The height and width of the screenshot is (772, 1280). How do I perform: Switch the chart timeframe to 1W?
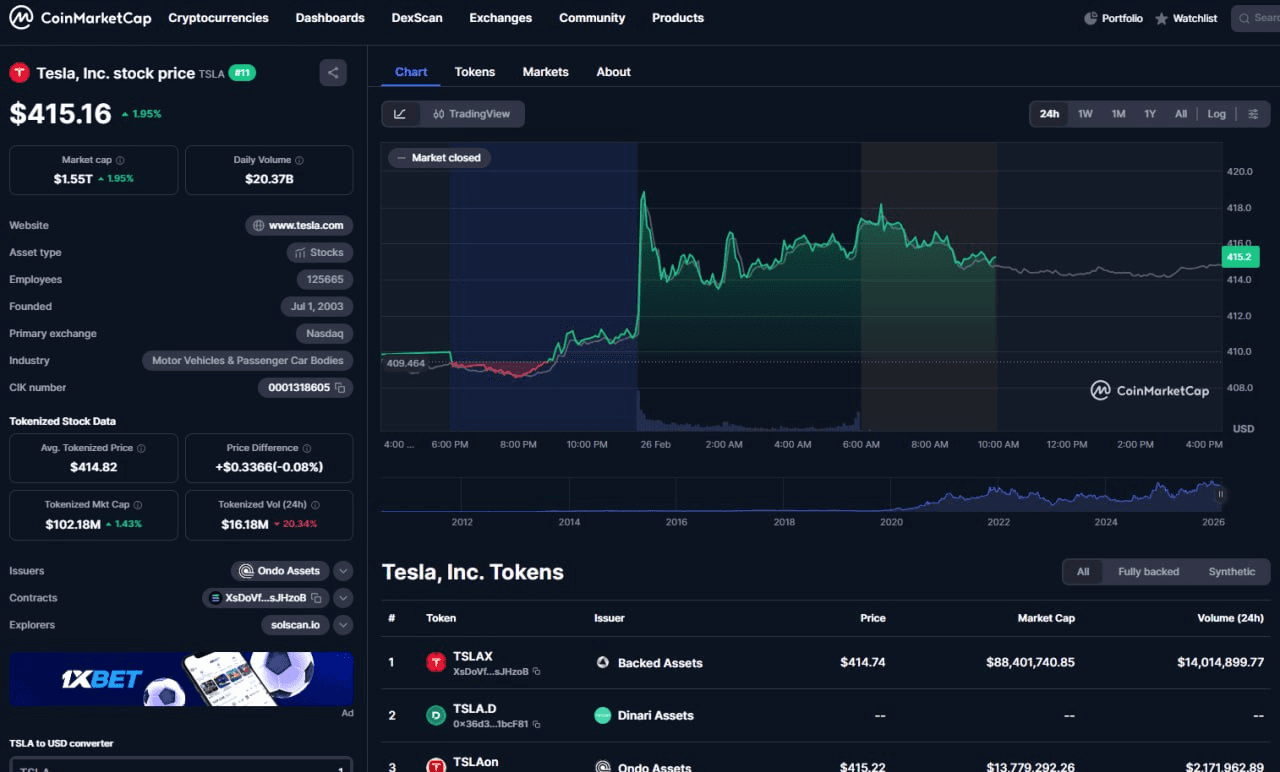(1085, 114)
